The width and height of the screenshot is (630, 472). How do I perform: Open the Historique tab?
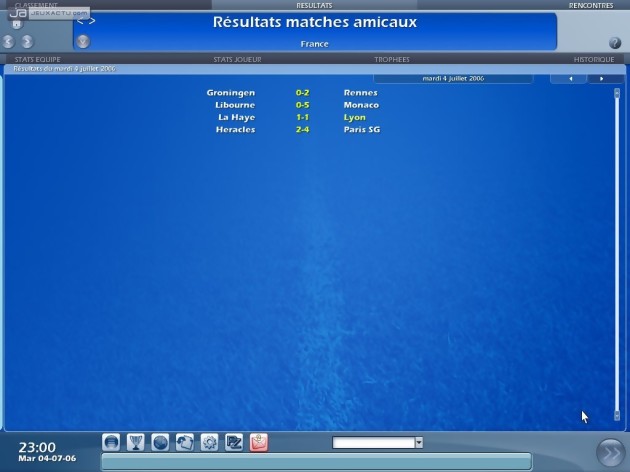[594, 60]
